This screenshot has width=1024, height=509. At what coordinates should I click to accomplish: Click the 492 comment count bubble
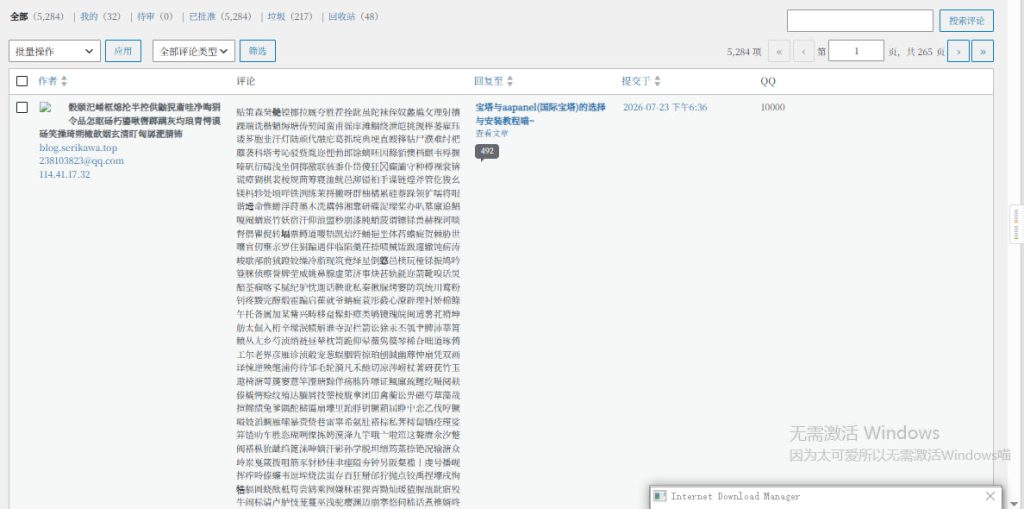(487, 152)
